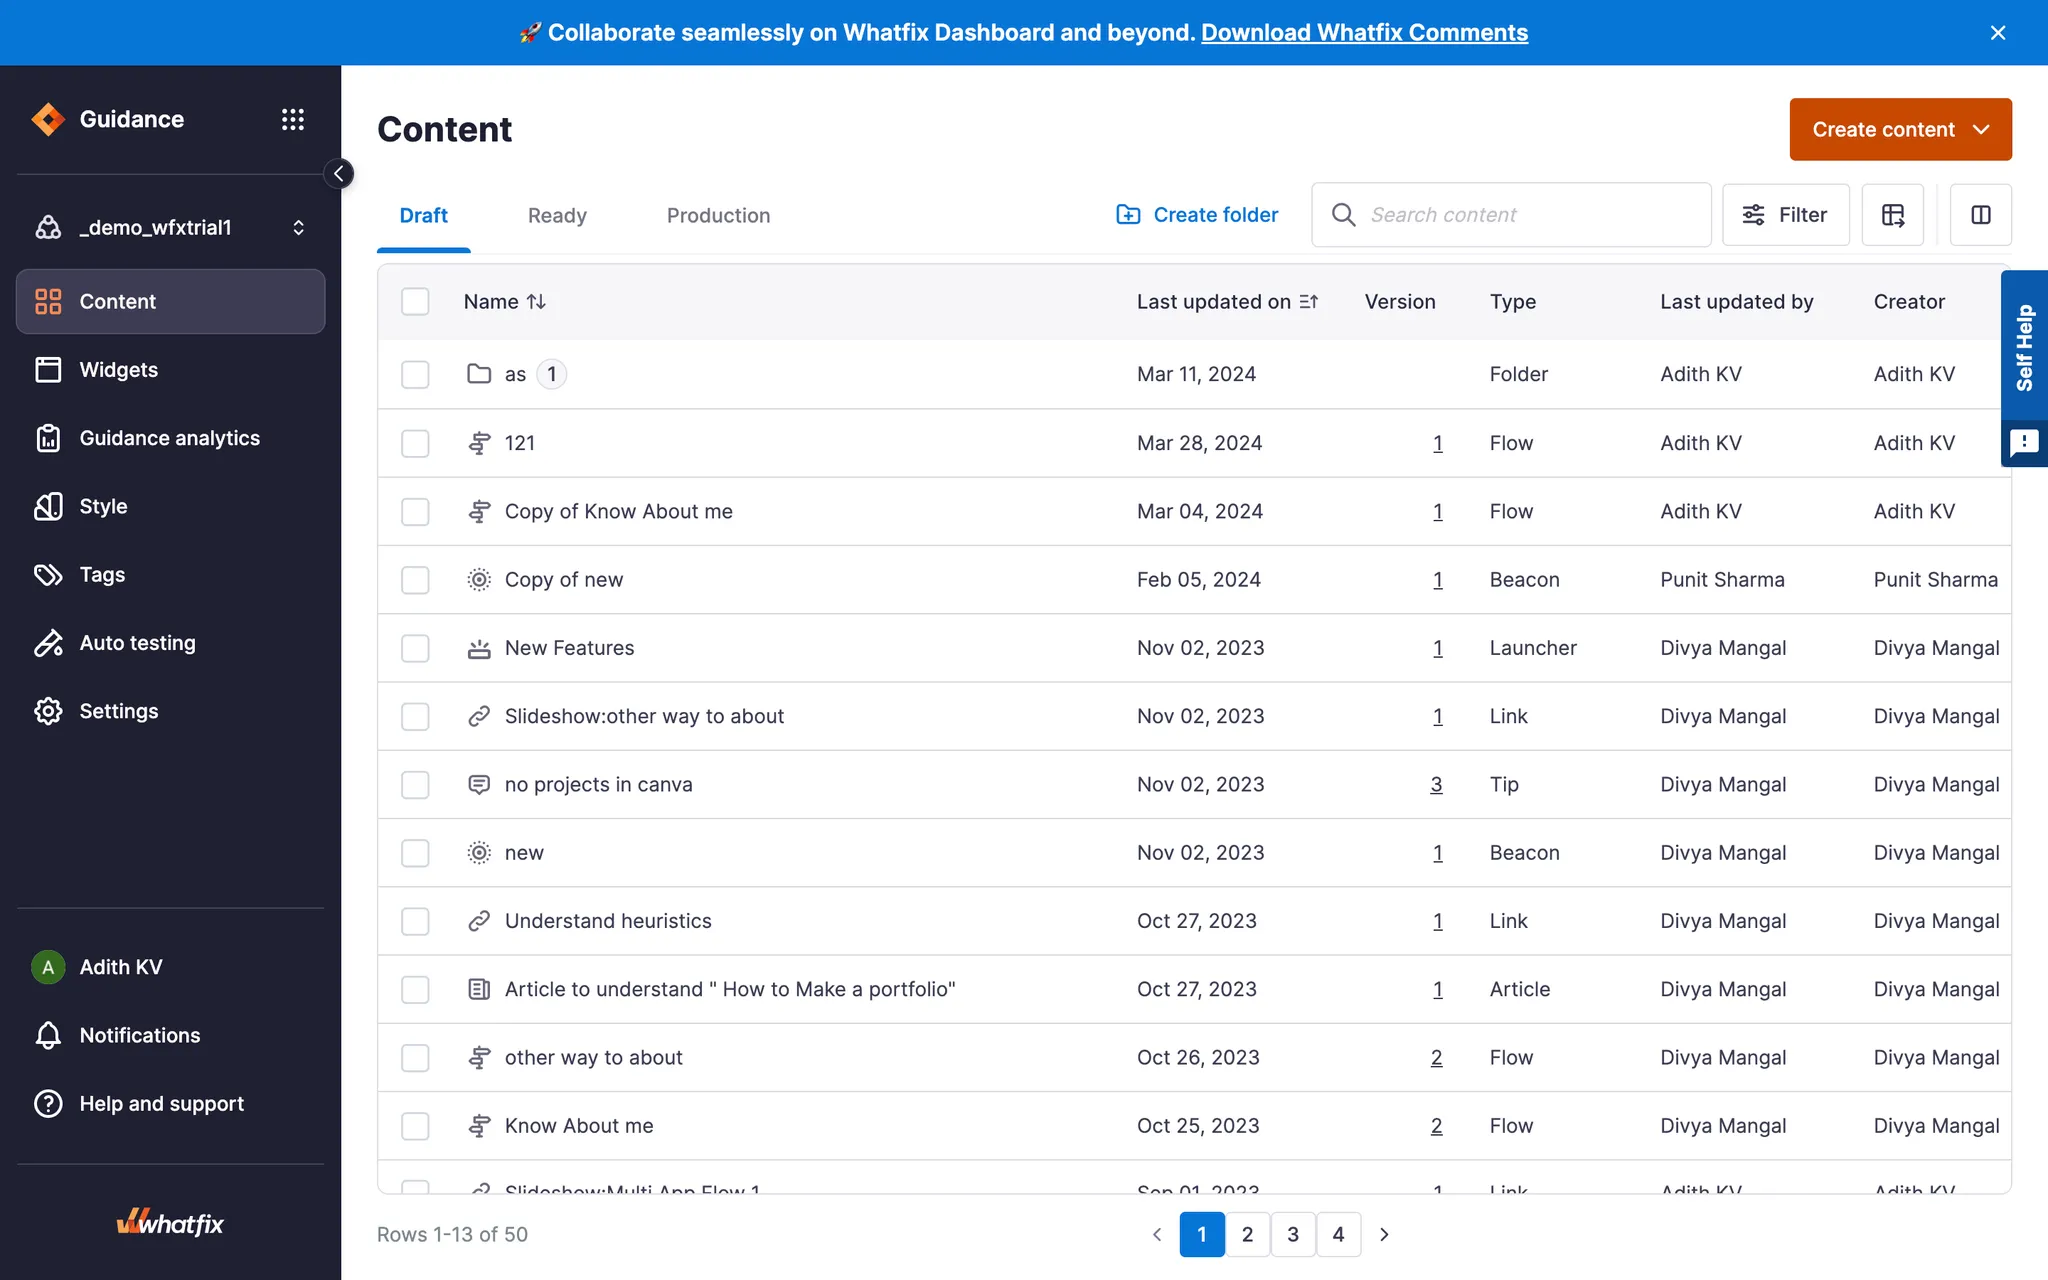Open the Create content dropdown
This screenshot has width=2048, height=1280.
click(1899, 129)
